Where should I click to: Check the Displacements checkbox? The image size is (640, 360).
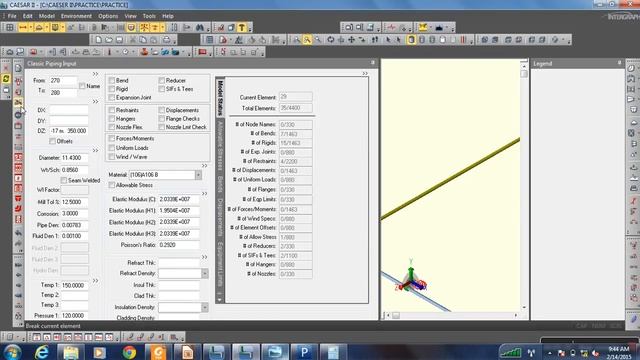point(162,110)
